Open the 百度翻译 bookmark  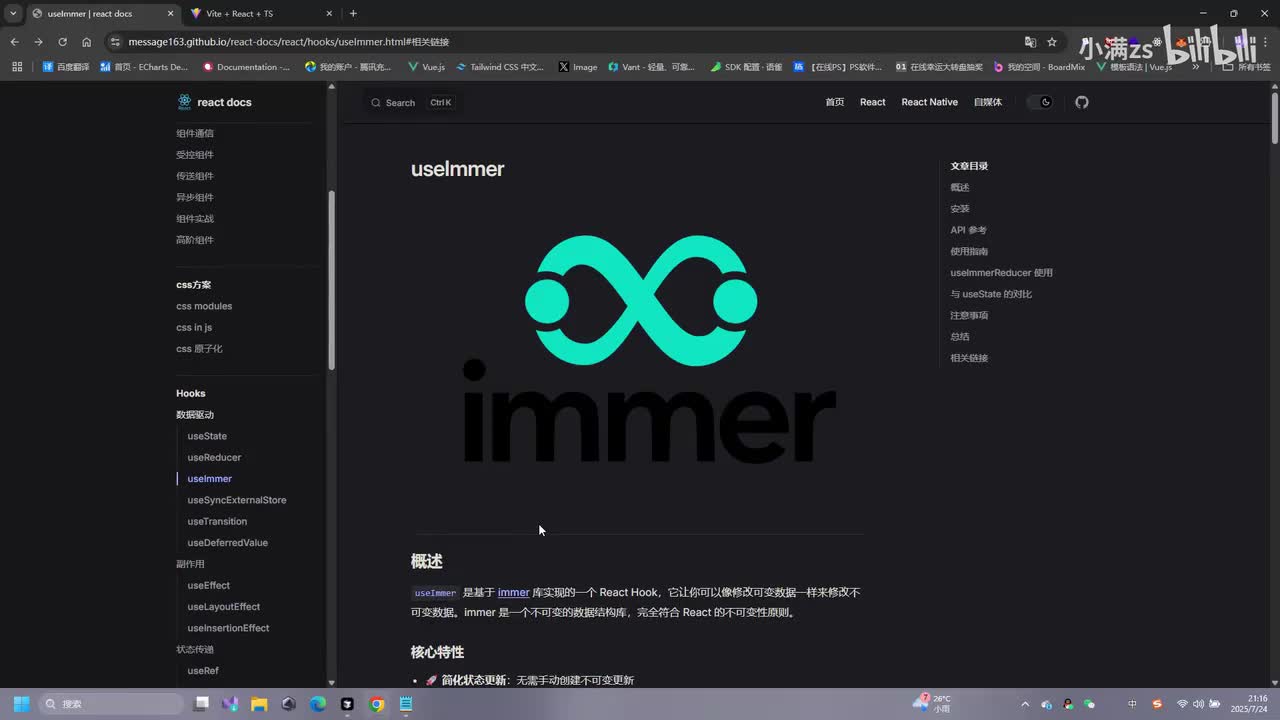tap(66, 67)
